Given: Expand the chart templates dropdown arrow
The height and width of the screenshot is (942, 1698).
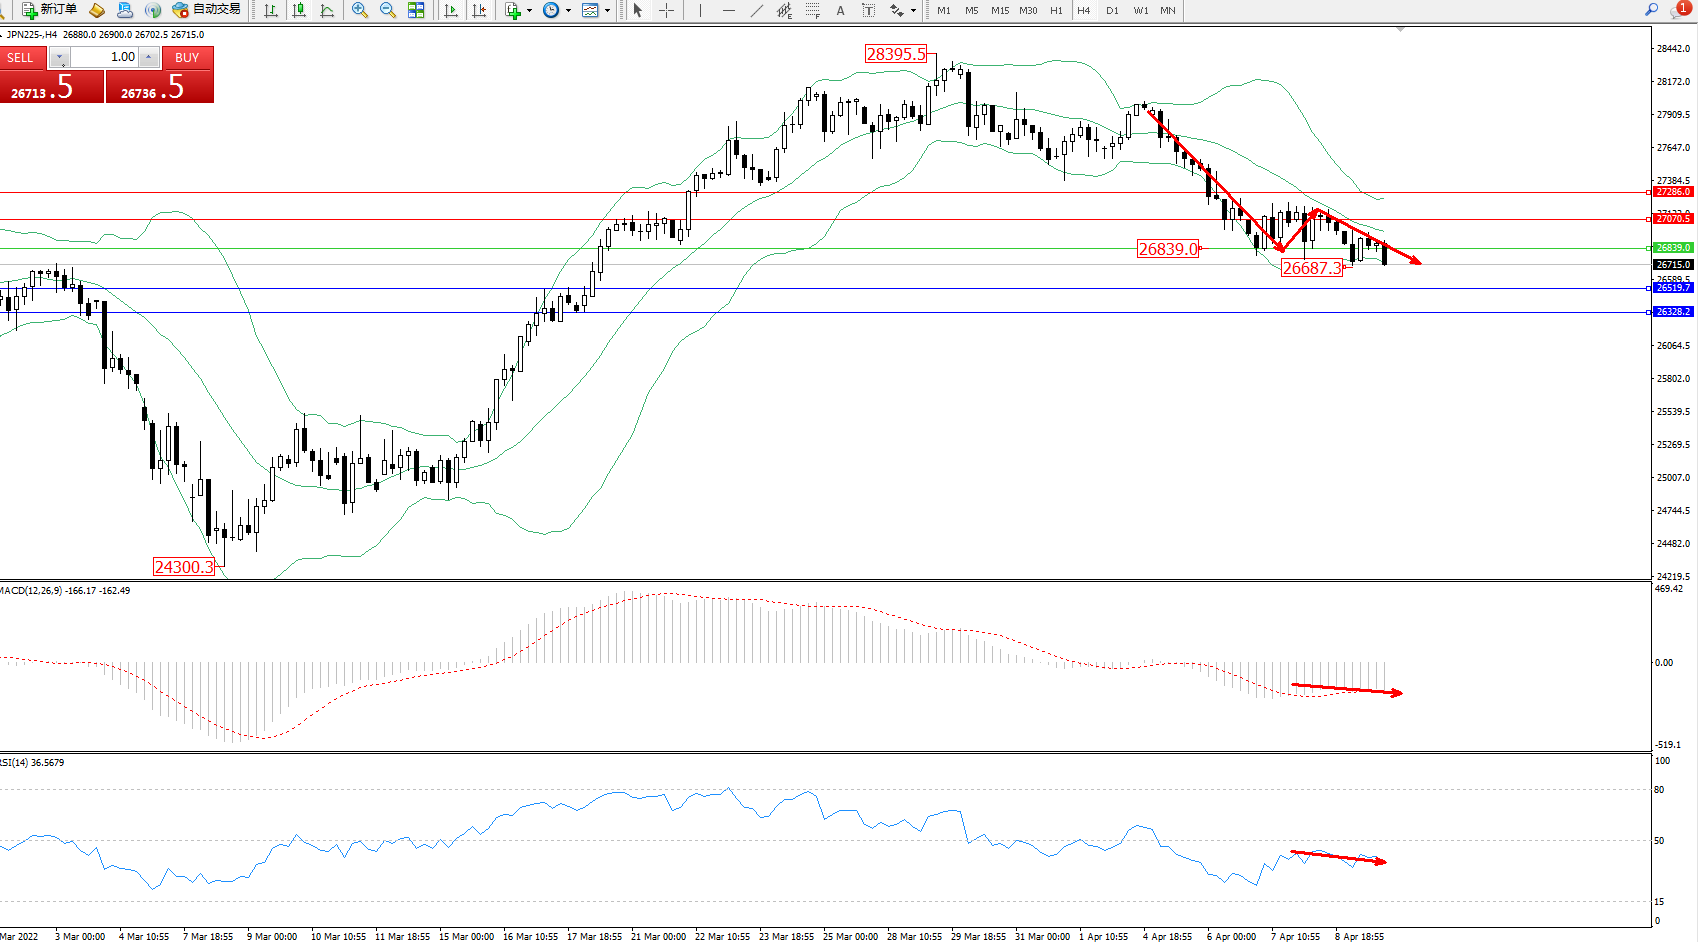Looking at the screenshot, I should [x=607, y=11].
